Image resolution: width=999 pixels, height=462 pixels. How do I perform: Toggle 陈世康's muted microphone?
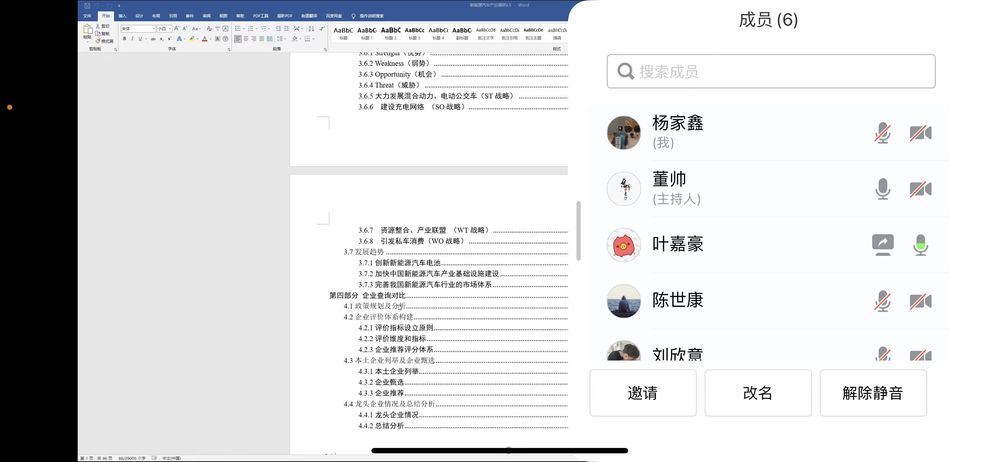click(882, 301)
